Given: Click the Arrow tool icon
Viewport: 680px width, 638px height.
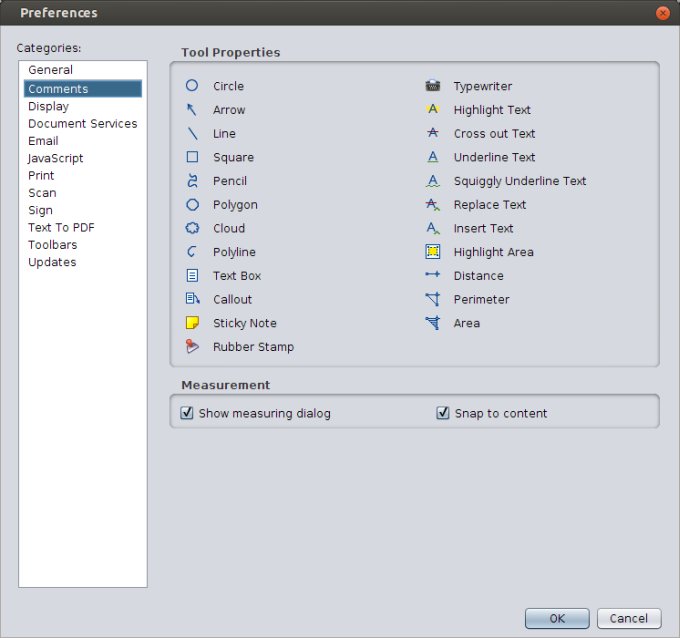Looking at the screenshot, I should coord(192,109).
